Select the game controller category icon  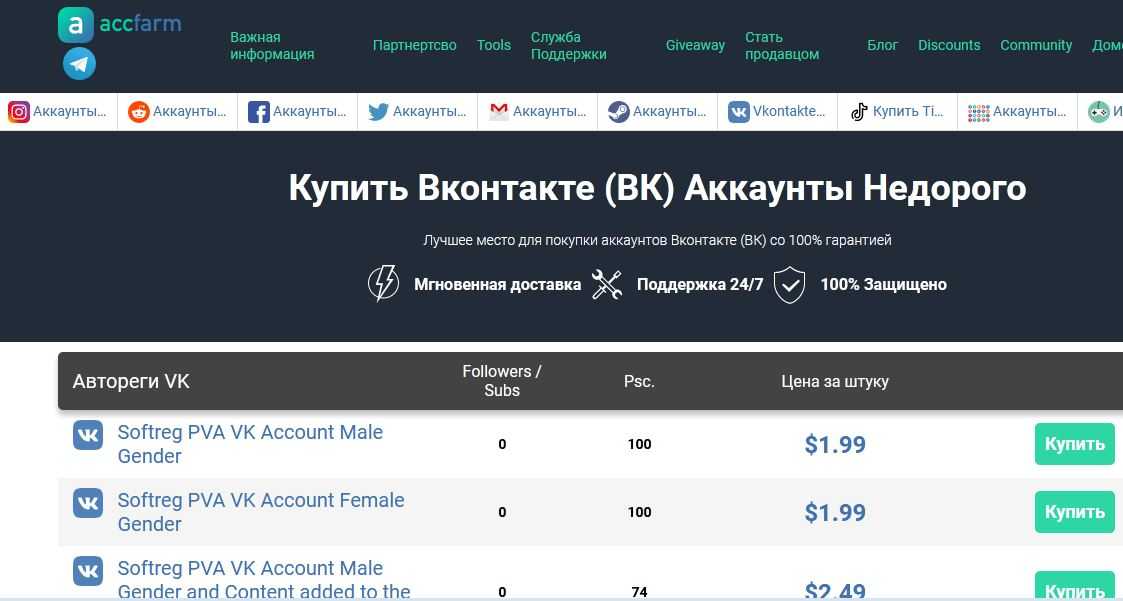pyautogui.click(x=1099, y=112)
